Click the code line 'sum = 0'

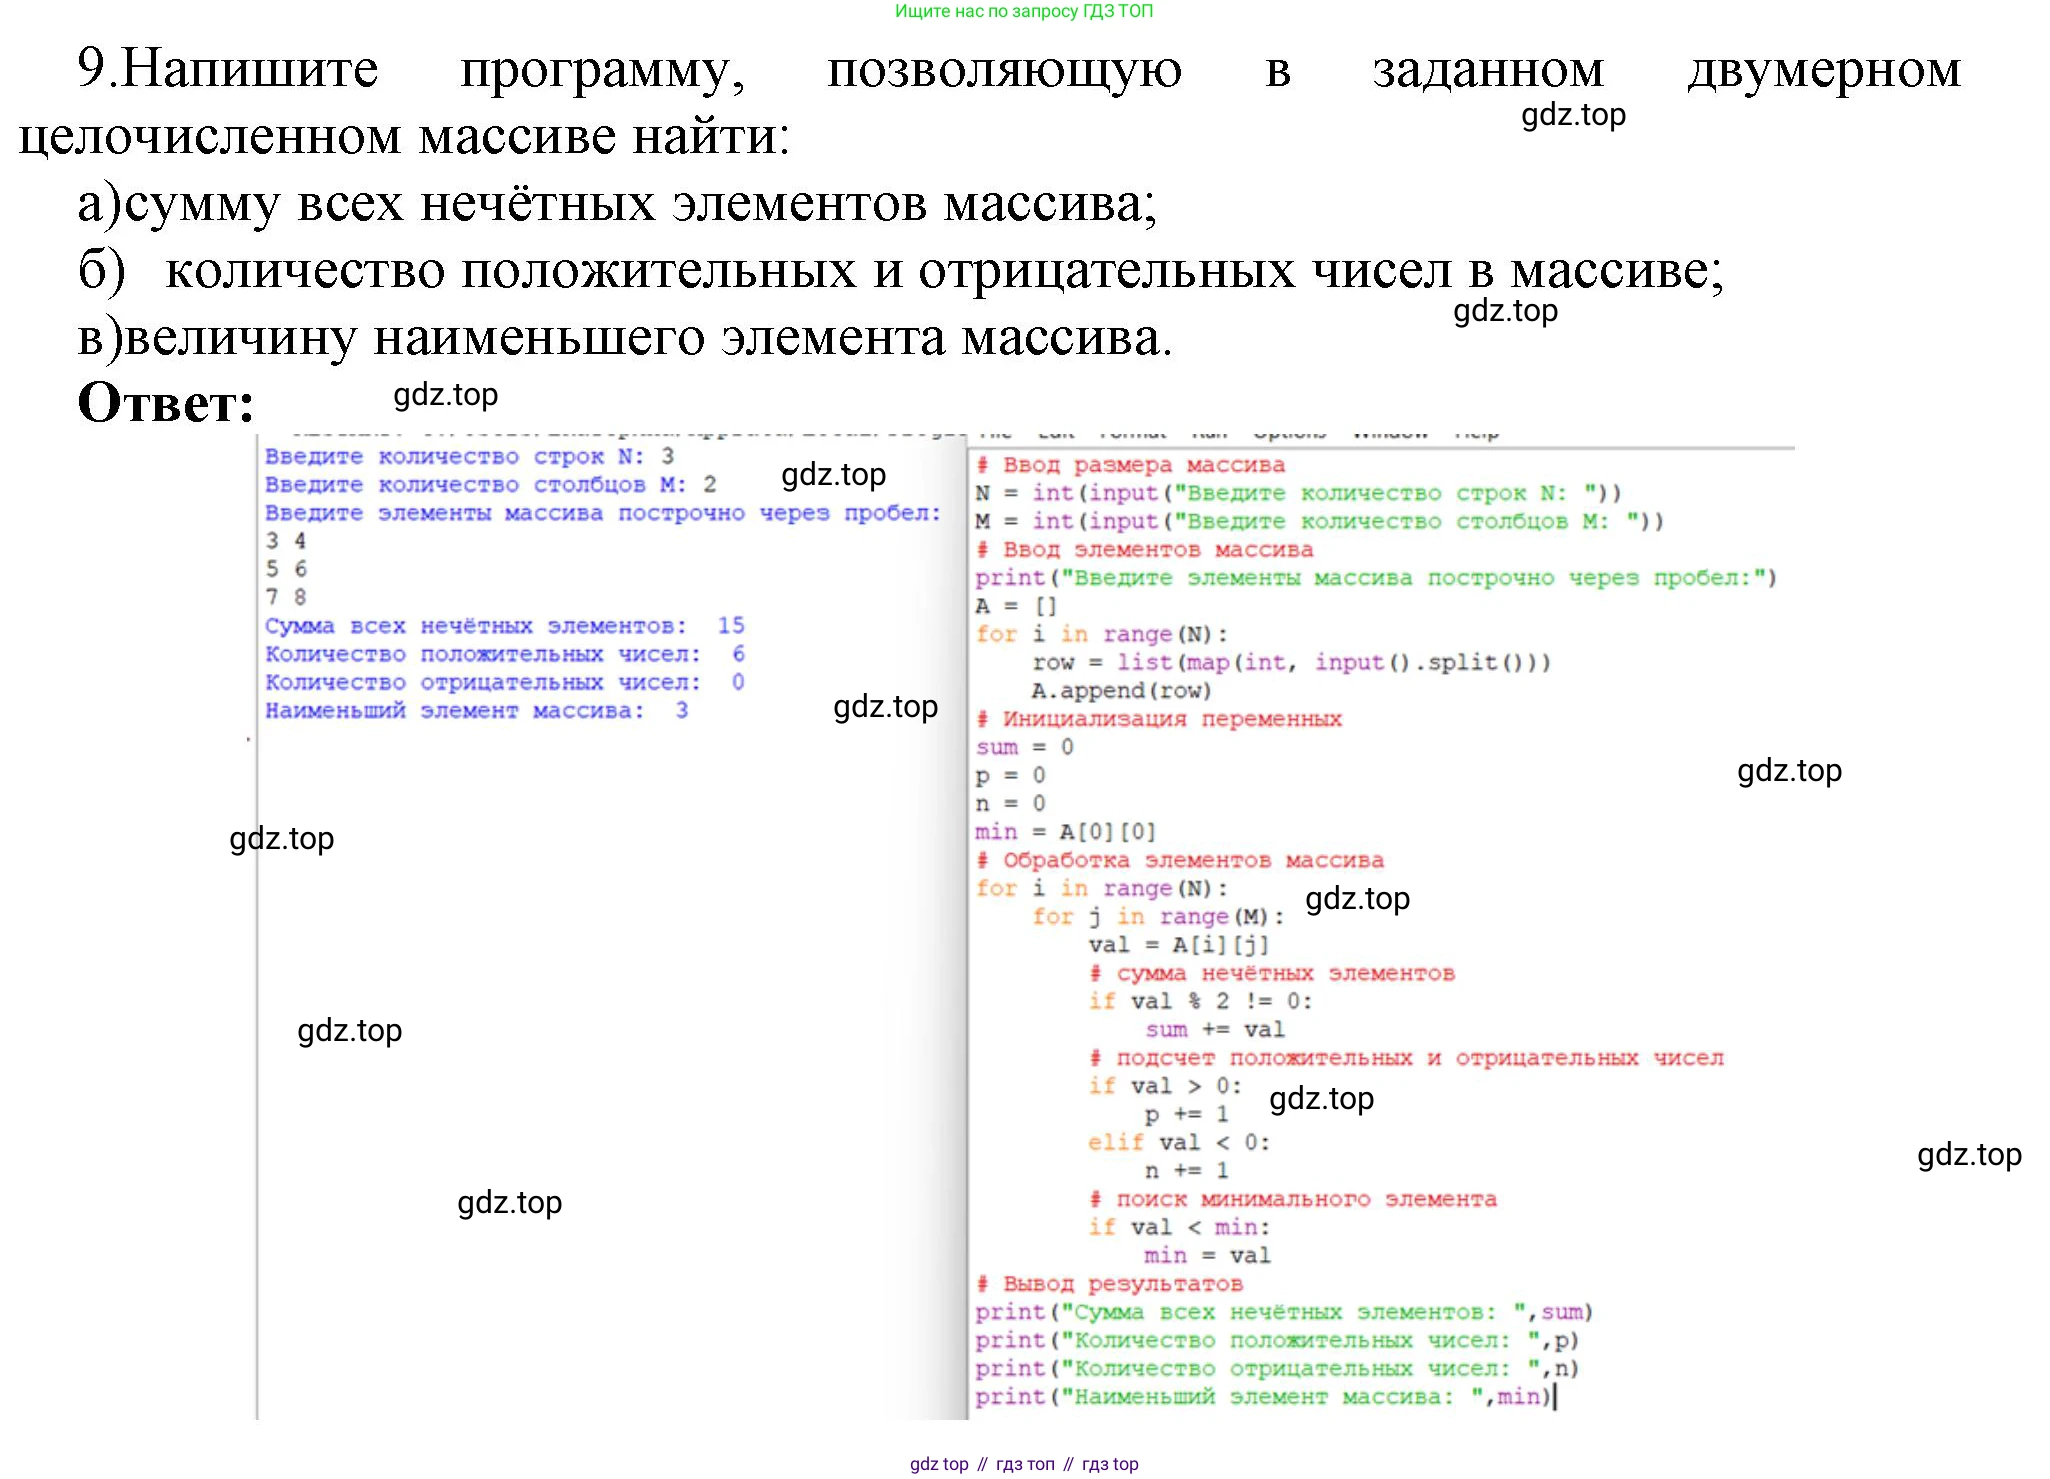1025,747
